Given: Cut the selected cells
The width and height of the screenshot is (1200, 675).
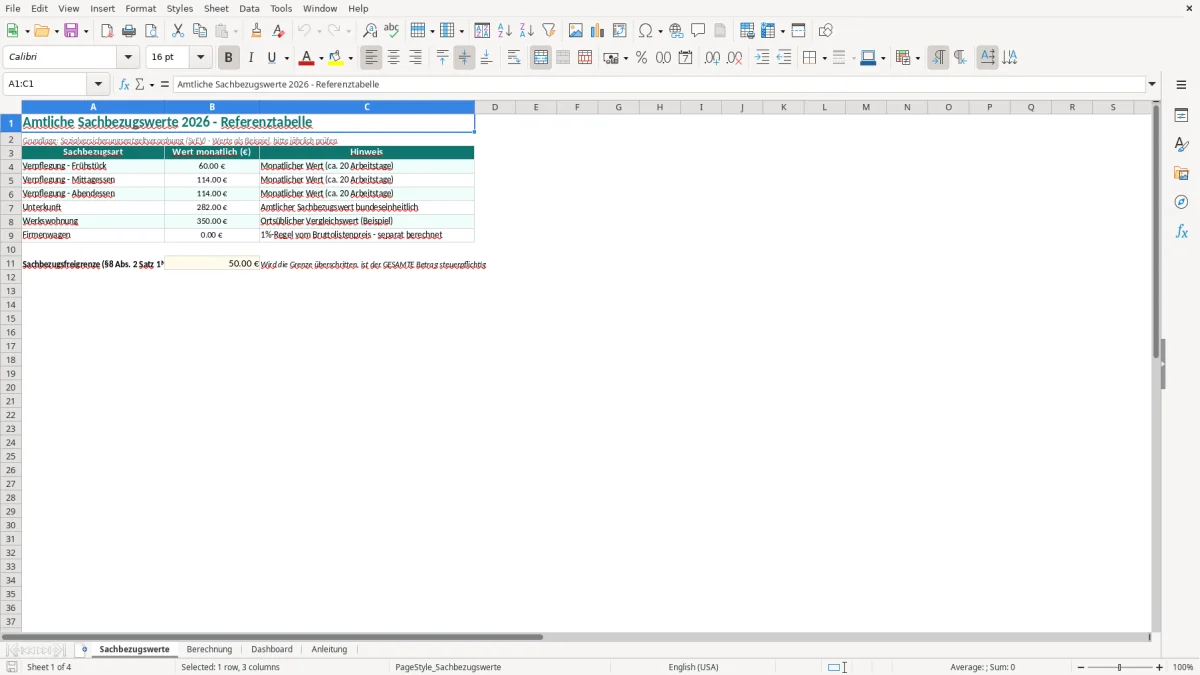Looking at the screenshot, I should pos(178,31).
